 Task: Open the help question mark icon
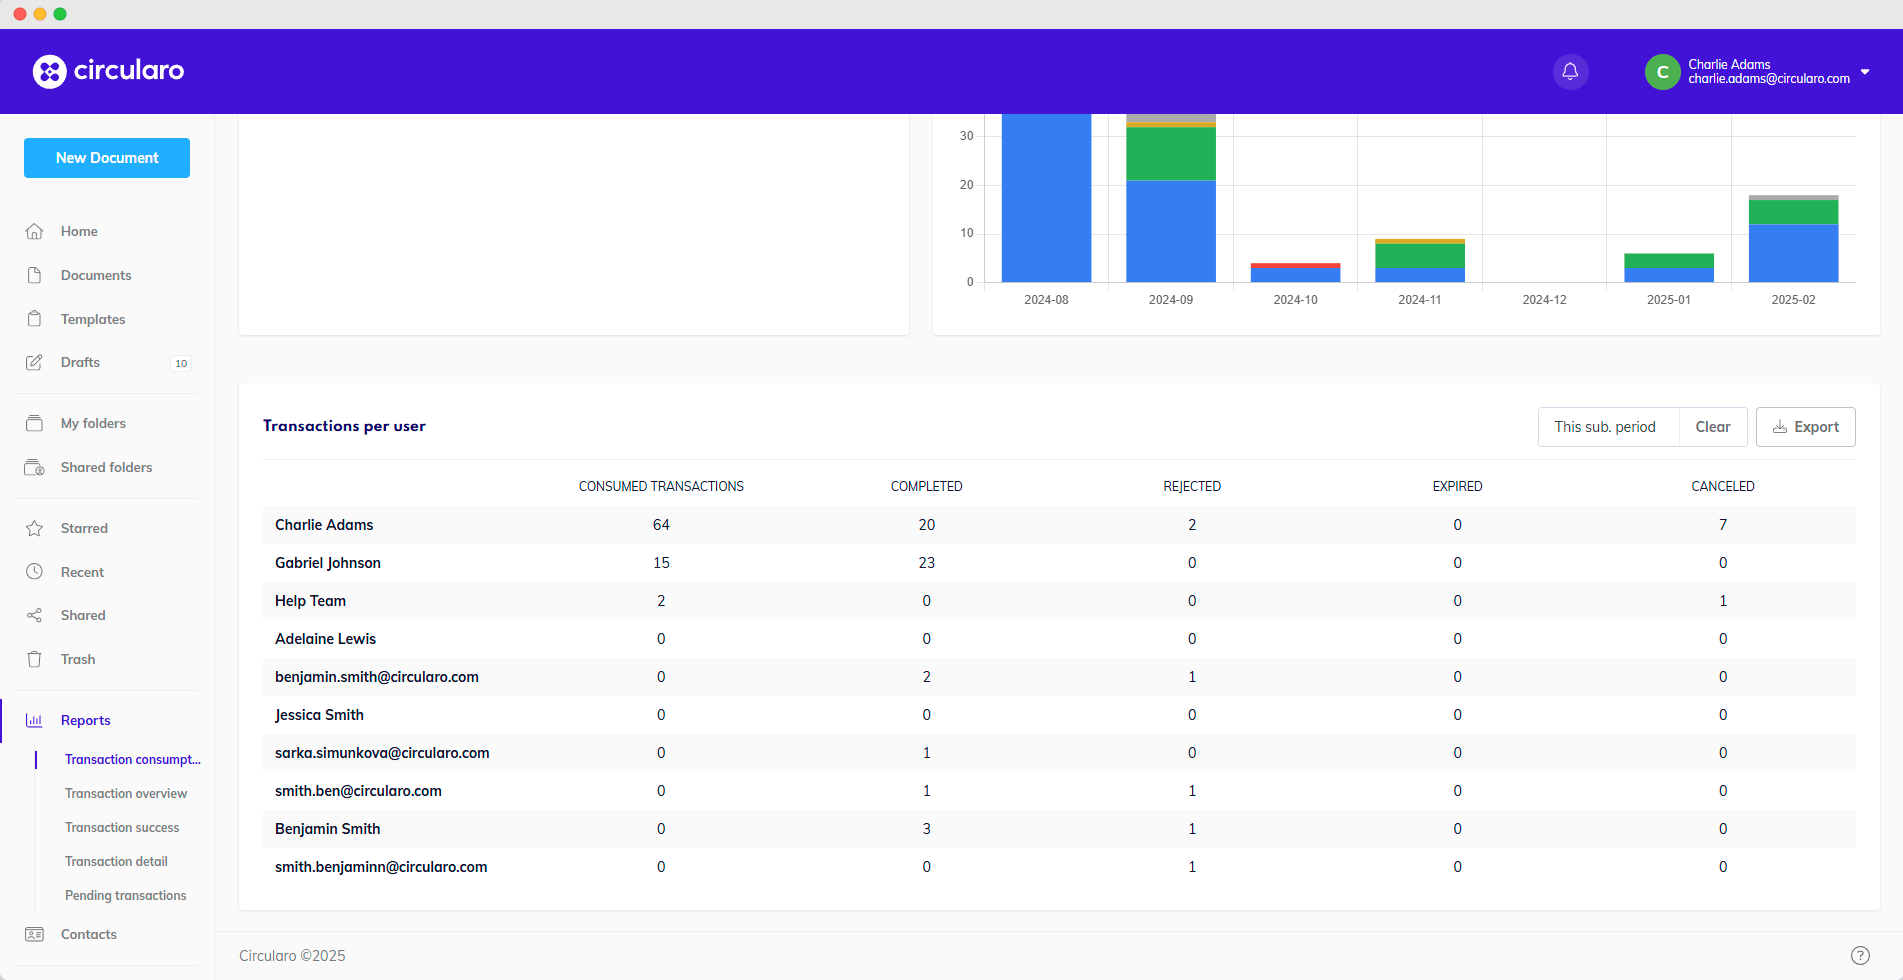tap(1859, 955)
